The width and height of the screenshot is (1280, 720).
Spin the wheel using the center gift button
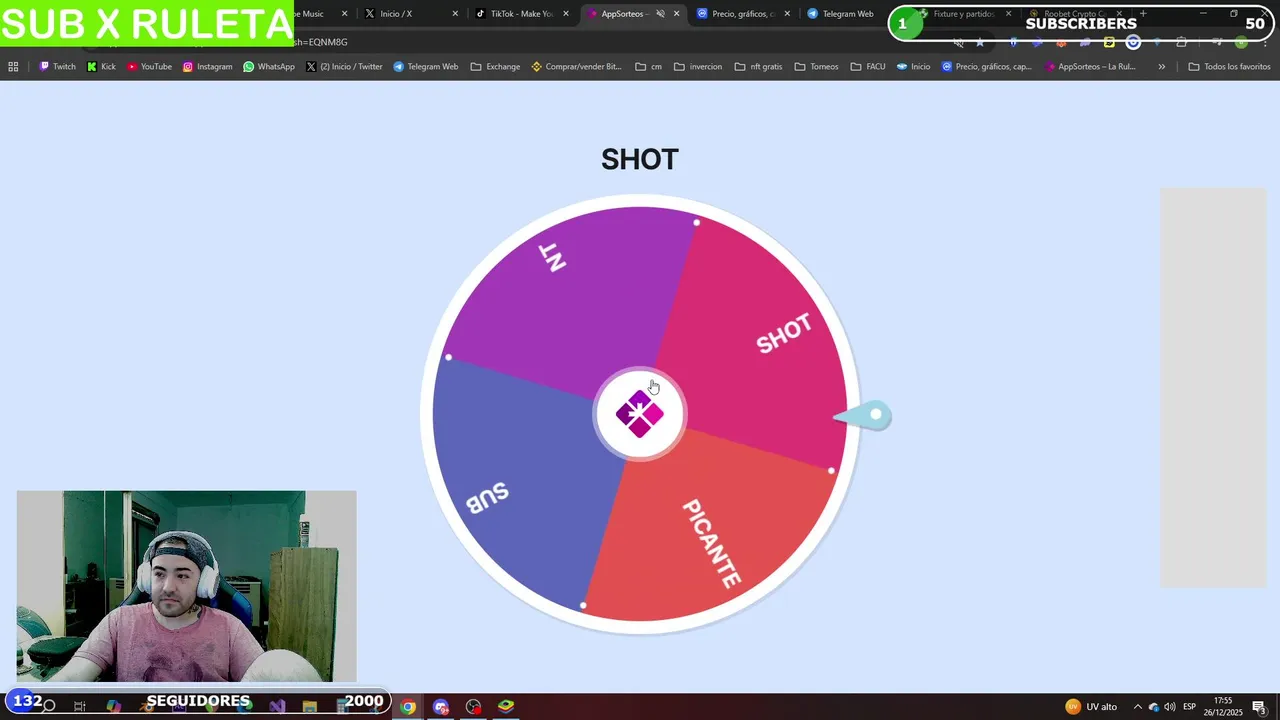640,414
